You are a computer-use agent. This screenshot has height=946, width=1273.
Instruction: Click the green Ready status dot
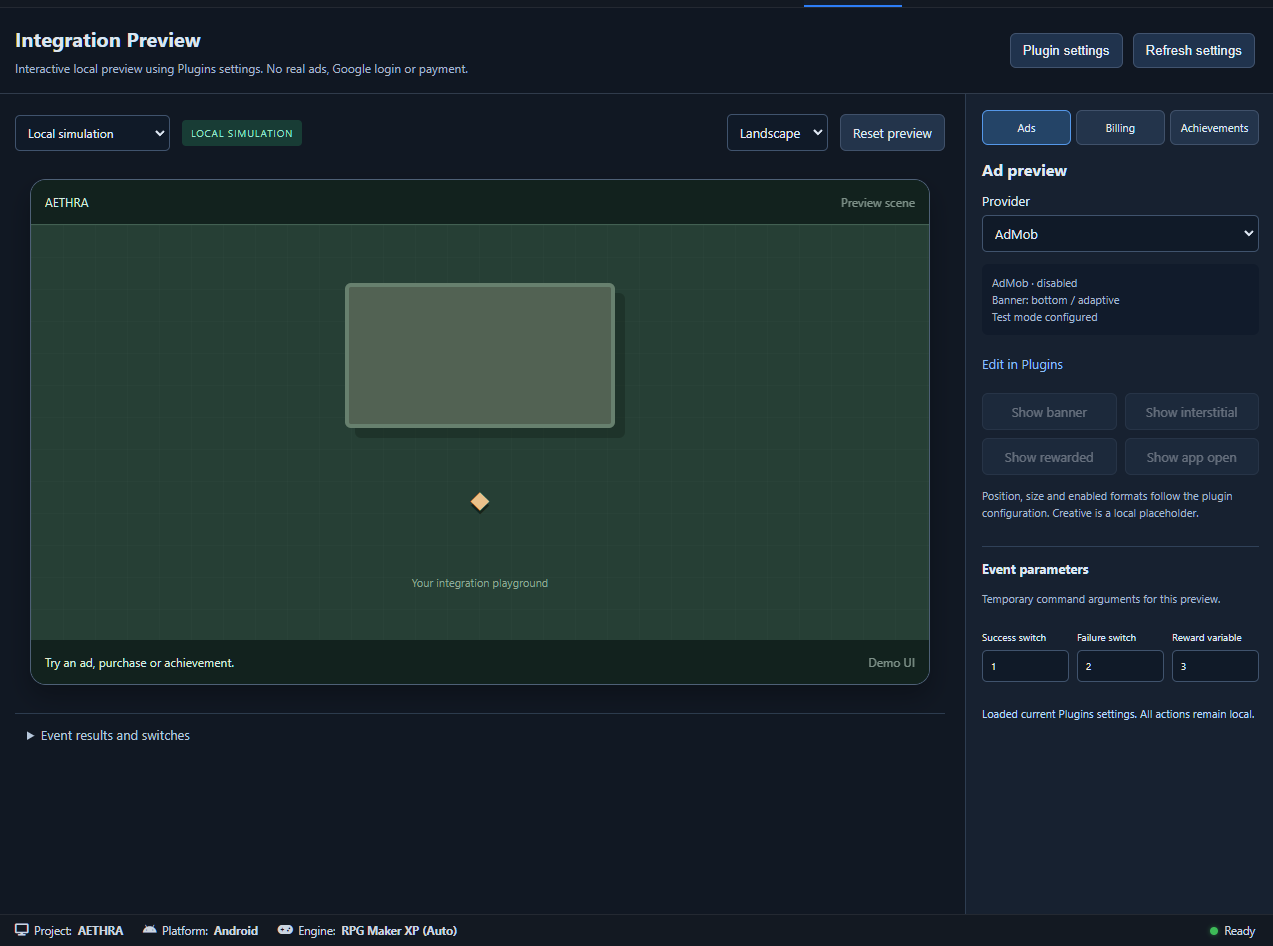(x=1214, y=931)
